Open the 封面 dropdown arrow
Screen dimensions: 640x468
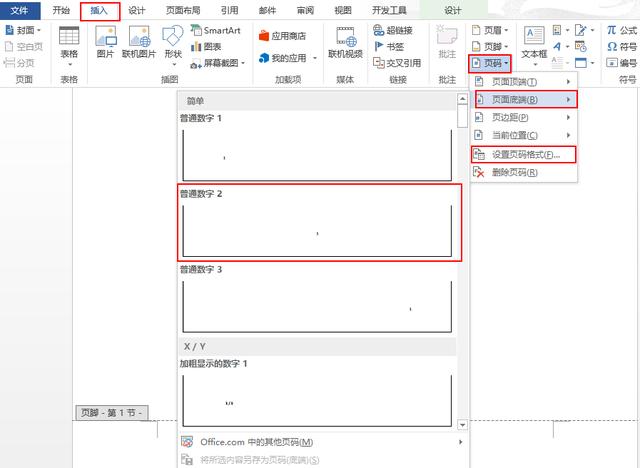(x=39, y=30)
